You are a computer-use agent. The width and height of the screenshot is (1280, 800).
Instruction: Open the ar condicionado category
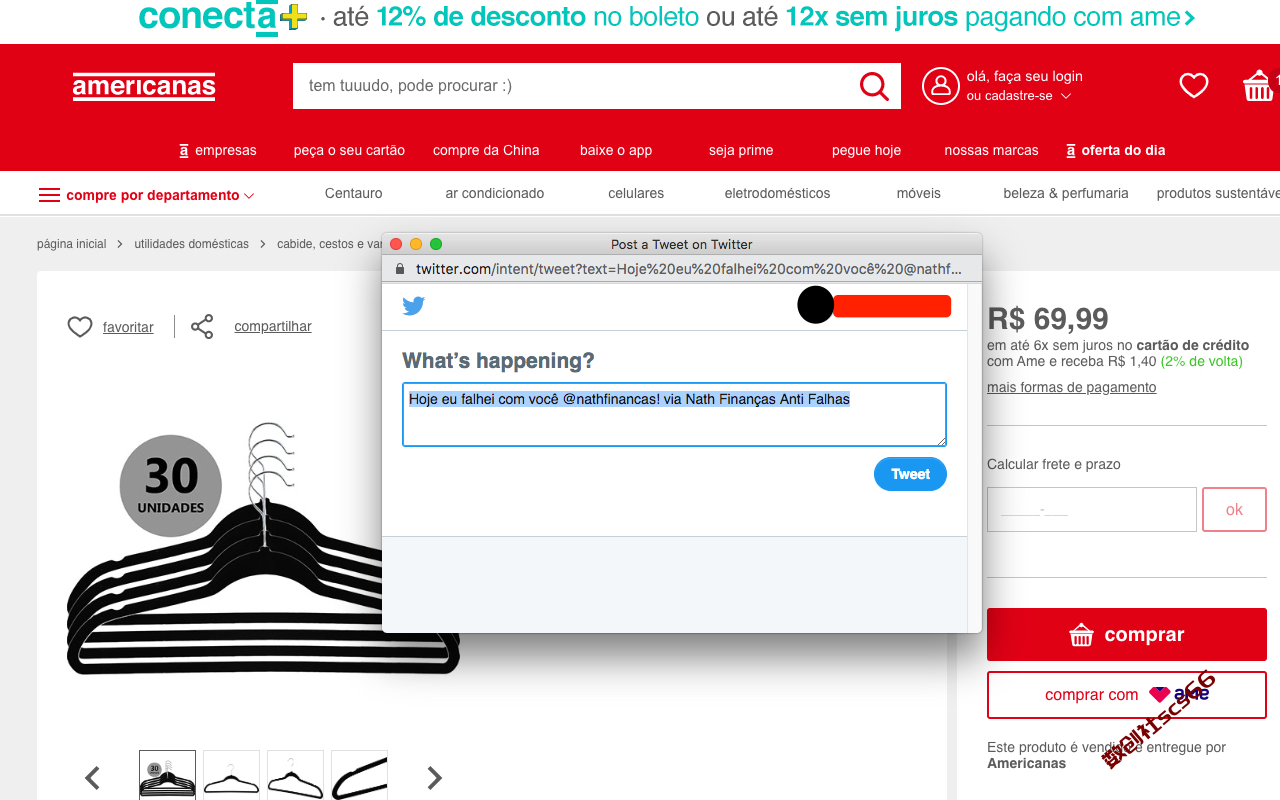point(495,193)
